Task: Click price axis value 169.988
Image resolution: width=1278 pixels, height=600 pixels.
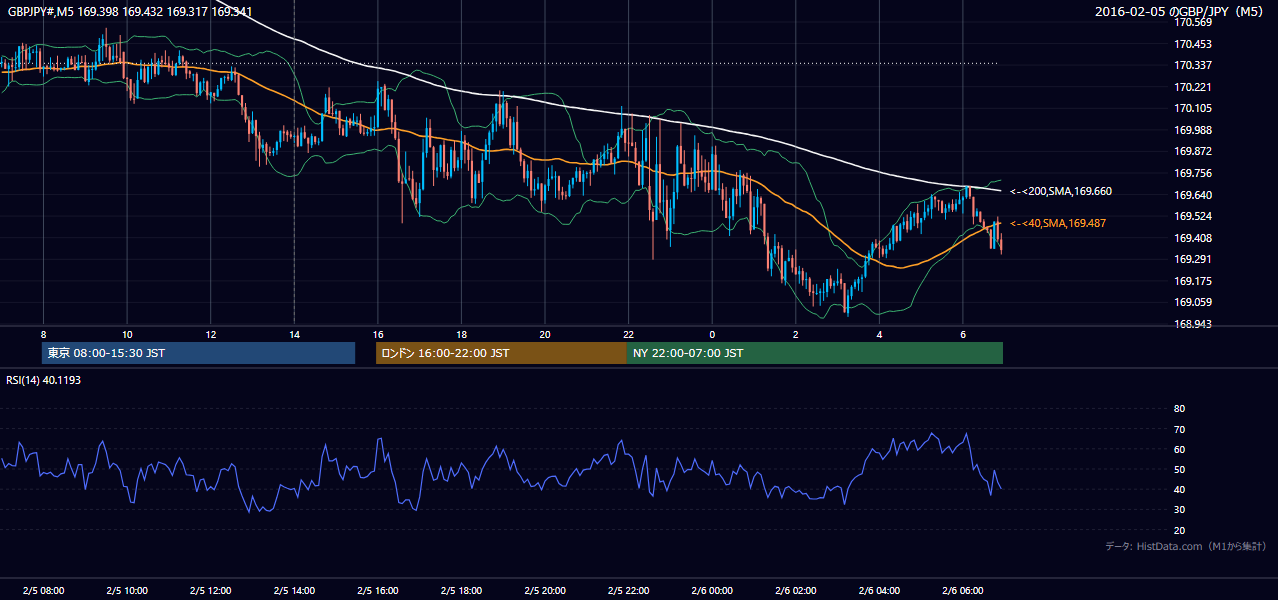Action: pos(1193,130)
